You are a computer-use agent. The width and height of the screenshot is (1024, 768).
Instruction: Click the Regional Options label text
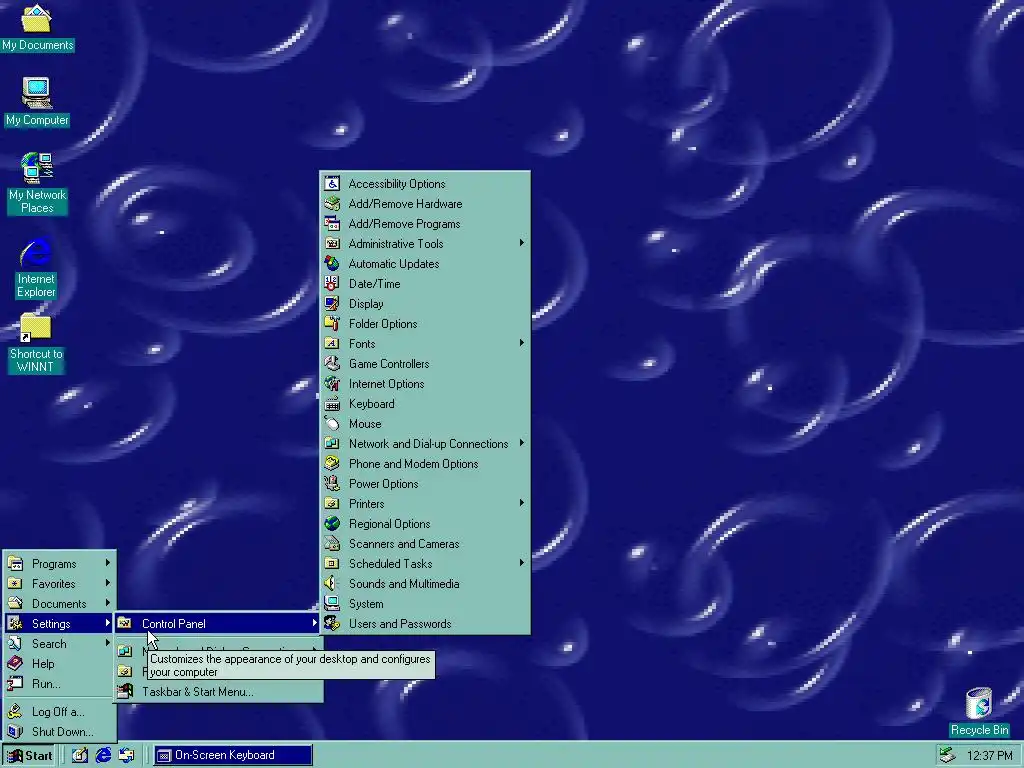click(x=389, y=524)
